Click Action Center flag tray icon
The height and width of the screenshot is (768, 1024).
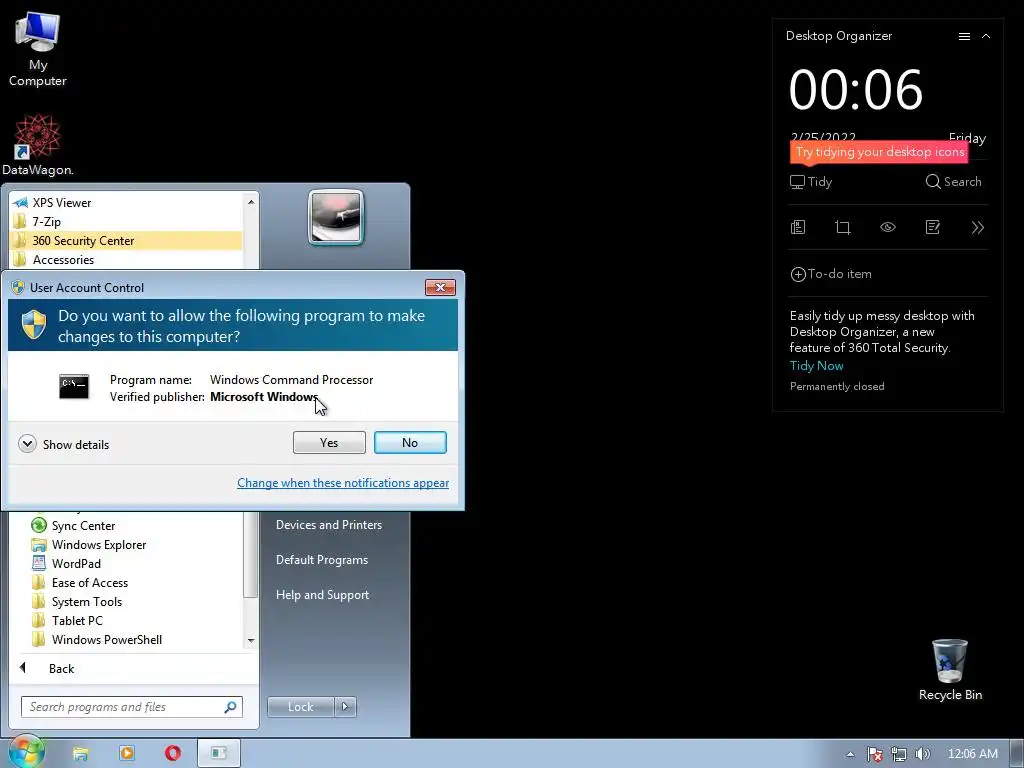click(x=874, y=754)
